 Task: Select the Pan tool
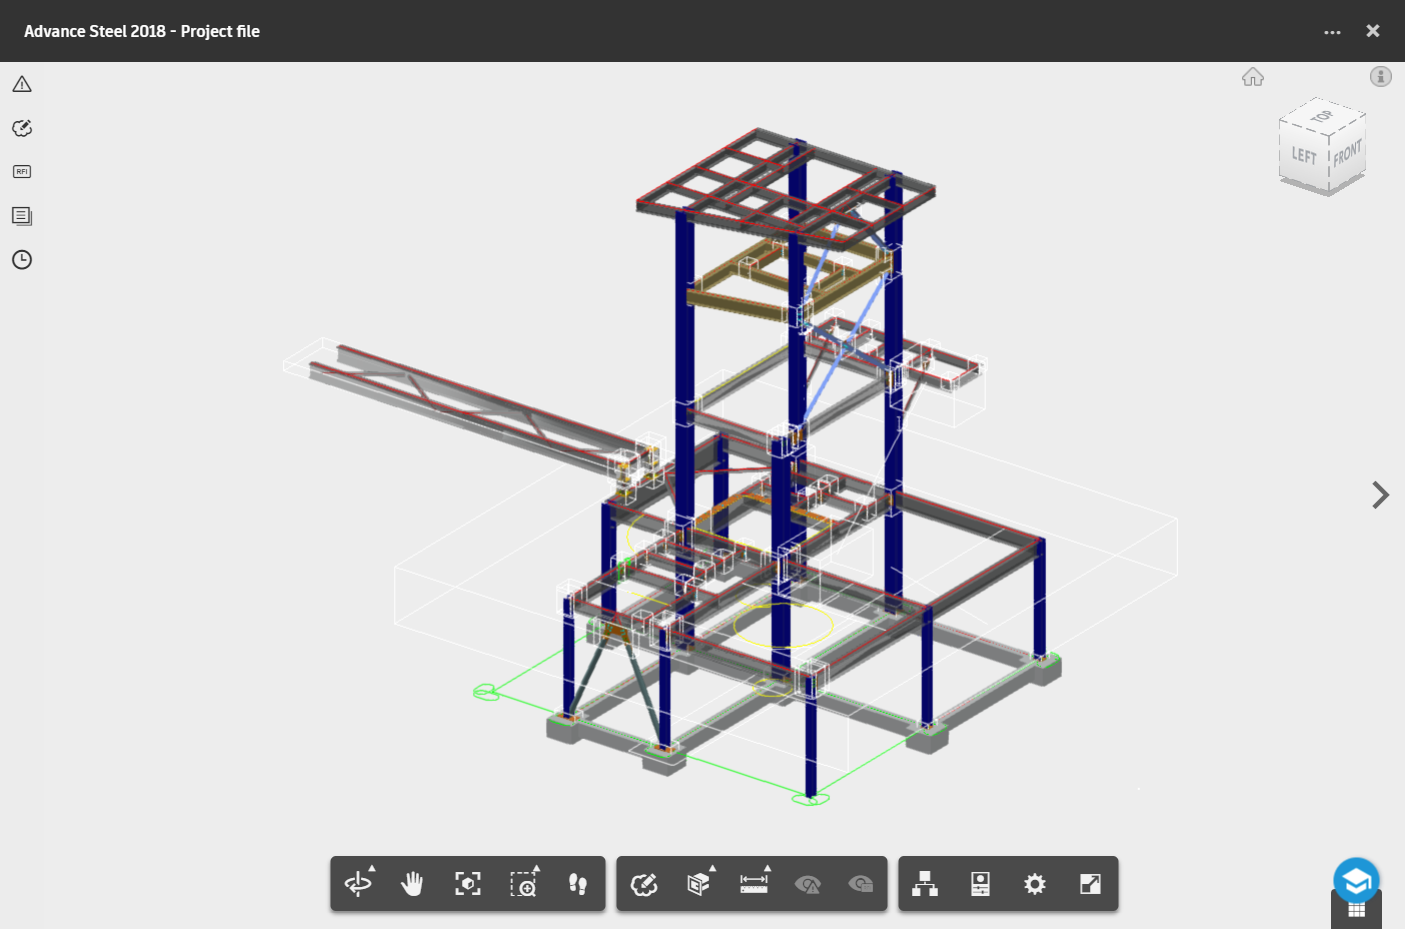pyautogui.click(x=412, y=884)
